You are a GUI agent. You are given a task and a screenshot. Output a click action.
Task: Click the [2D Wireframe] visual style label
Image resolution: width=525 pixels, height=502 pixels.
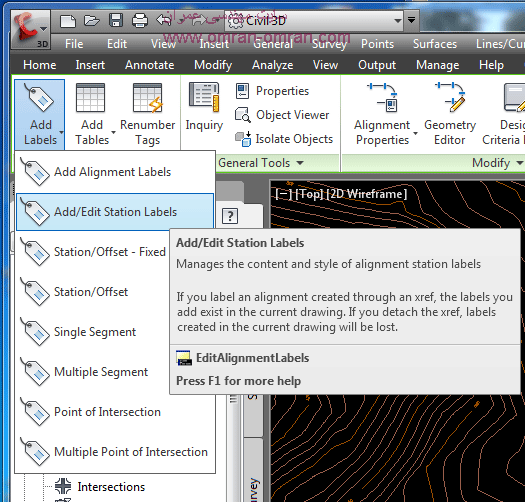click(x=367, y=194)
